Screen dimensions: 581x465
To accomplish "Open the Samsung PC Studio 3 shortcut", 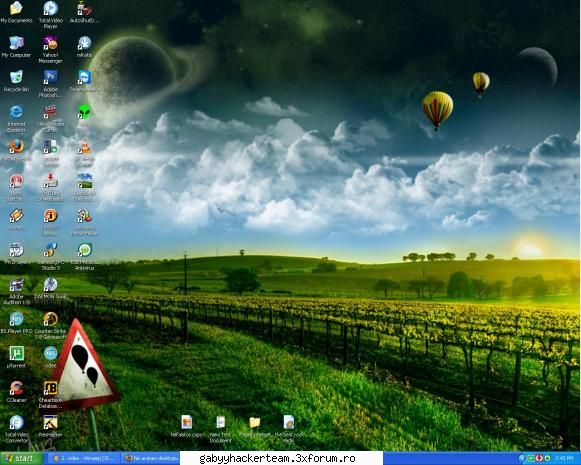I will coord(50,250).
